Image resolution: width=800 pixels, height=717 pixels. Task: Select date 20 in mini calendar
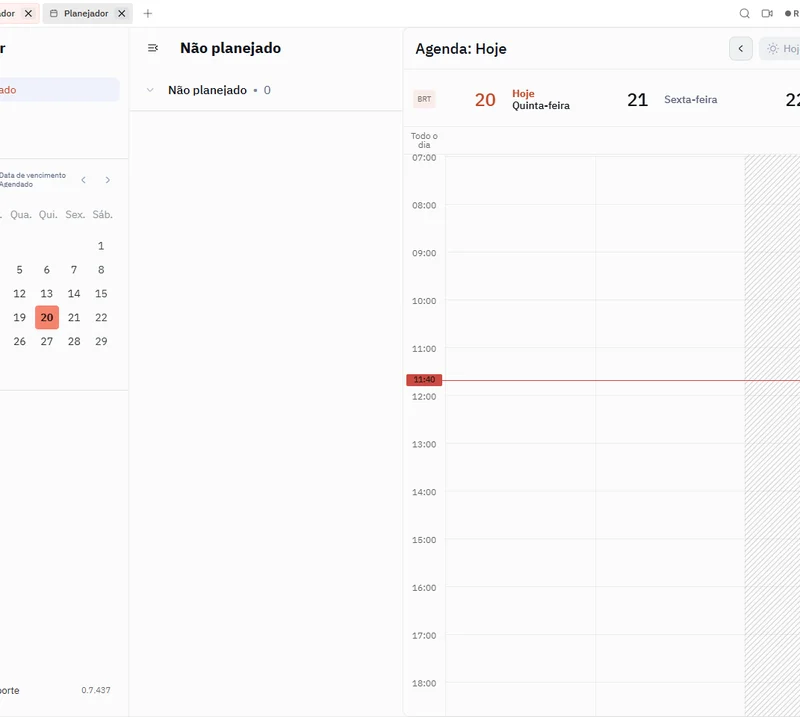point(47,317)
